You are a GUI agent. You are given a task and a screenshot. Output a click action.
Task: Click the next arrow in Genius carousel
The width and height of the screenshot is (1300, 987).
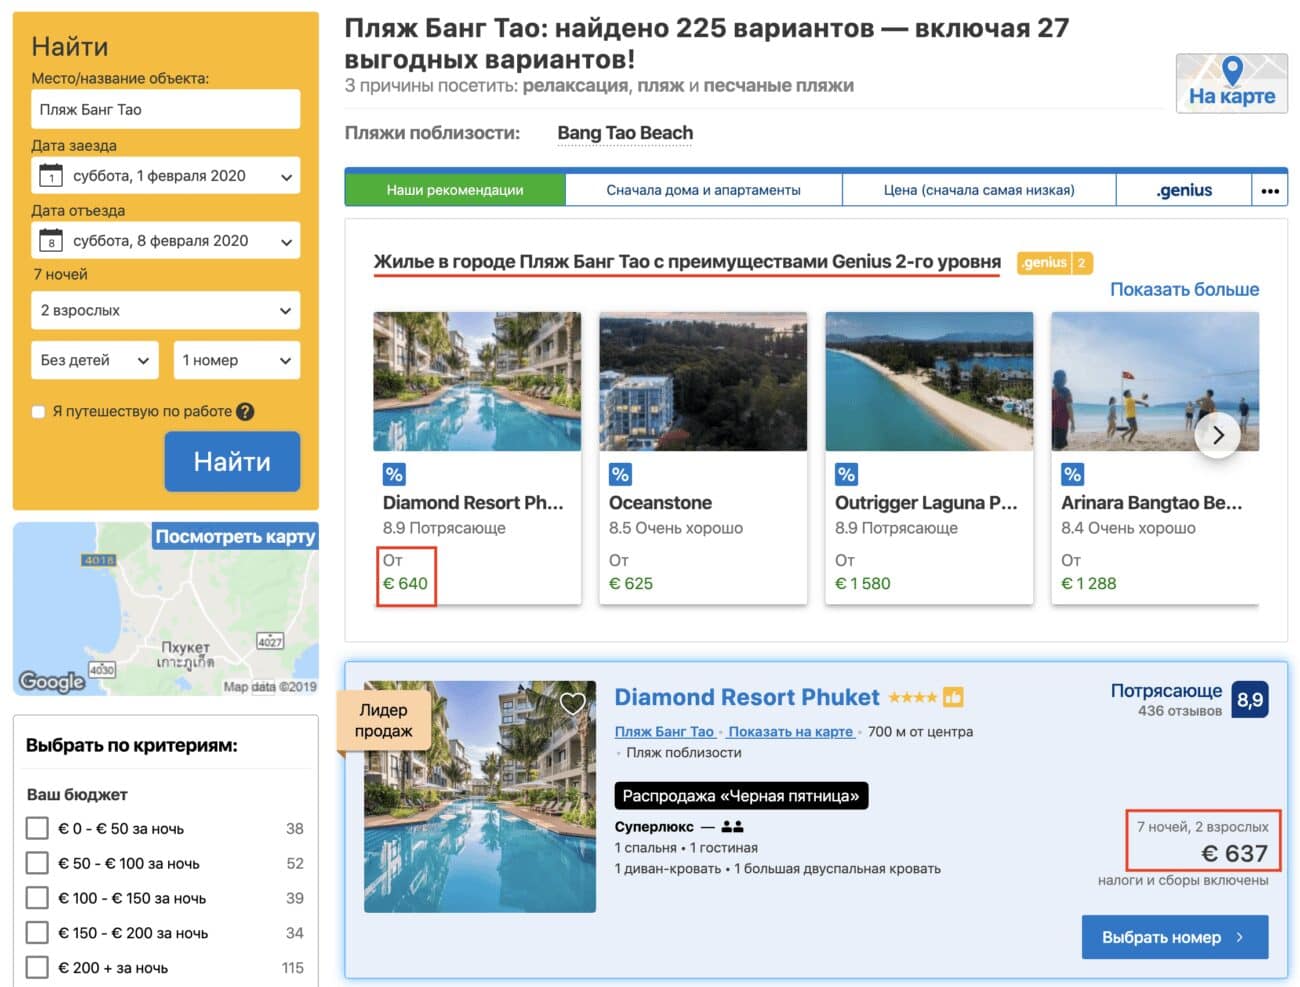click(1217, 435)
